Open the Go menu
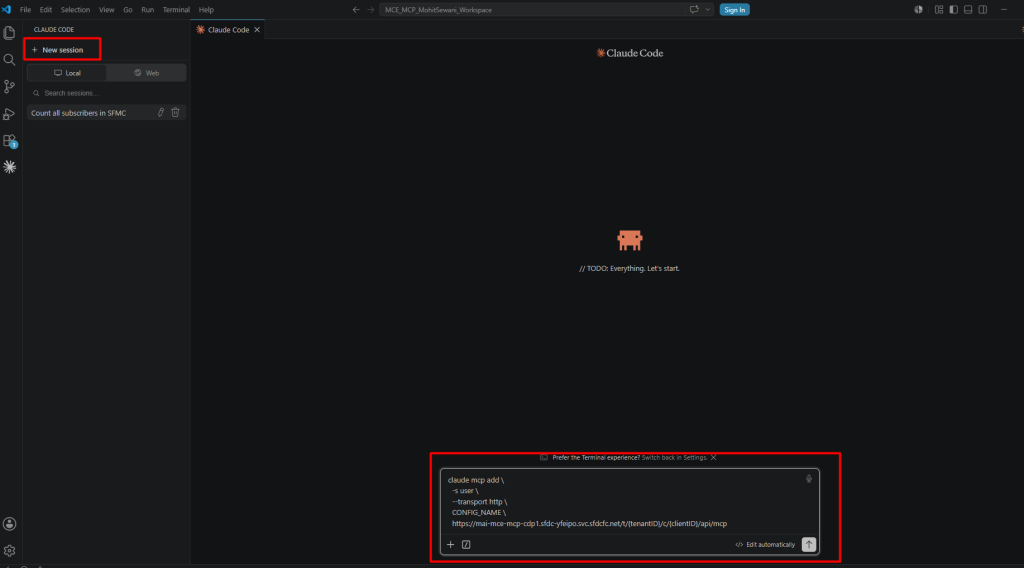The width and height of the screenshot is (1024, 568). click(x=128, y=10)
